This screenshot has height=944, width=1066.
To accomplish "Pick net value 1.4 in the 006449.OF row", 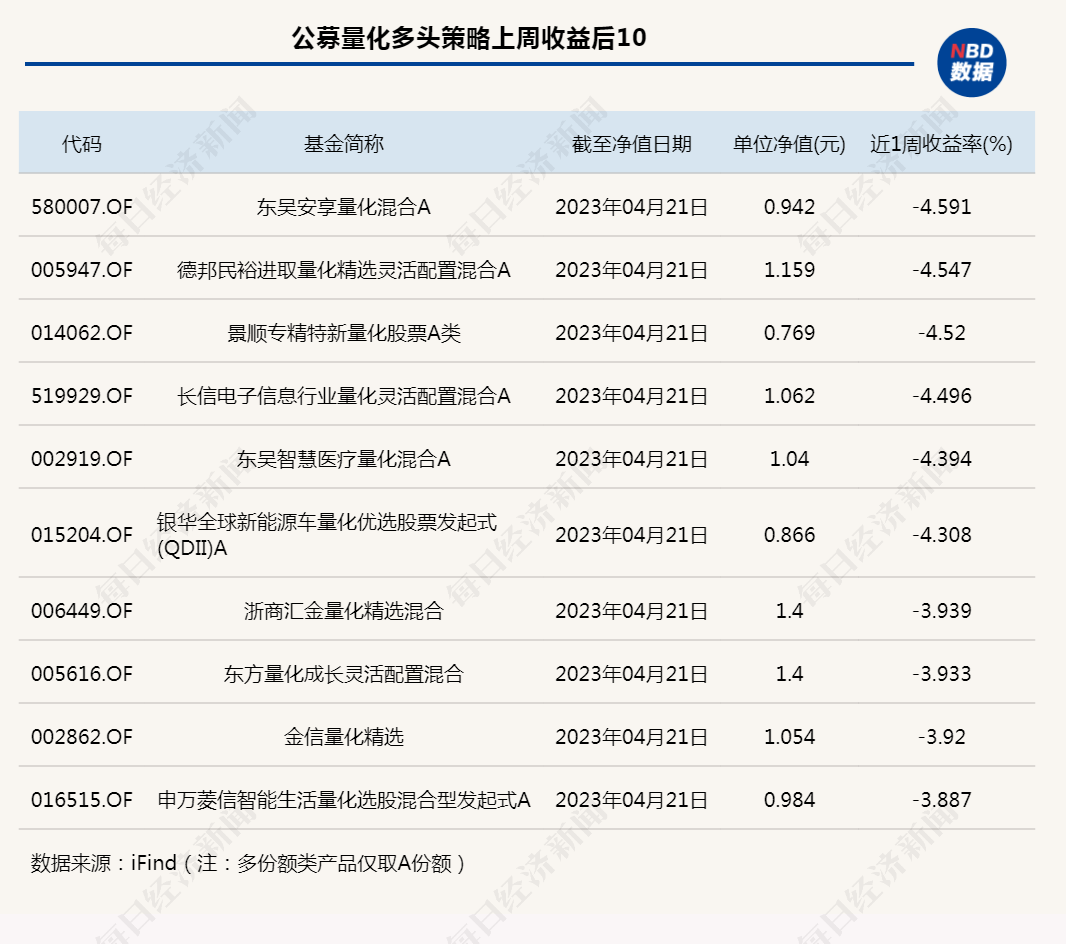I will pyautogui.click(x=789, y=611).
